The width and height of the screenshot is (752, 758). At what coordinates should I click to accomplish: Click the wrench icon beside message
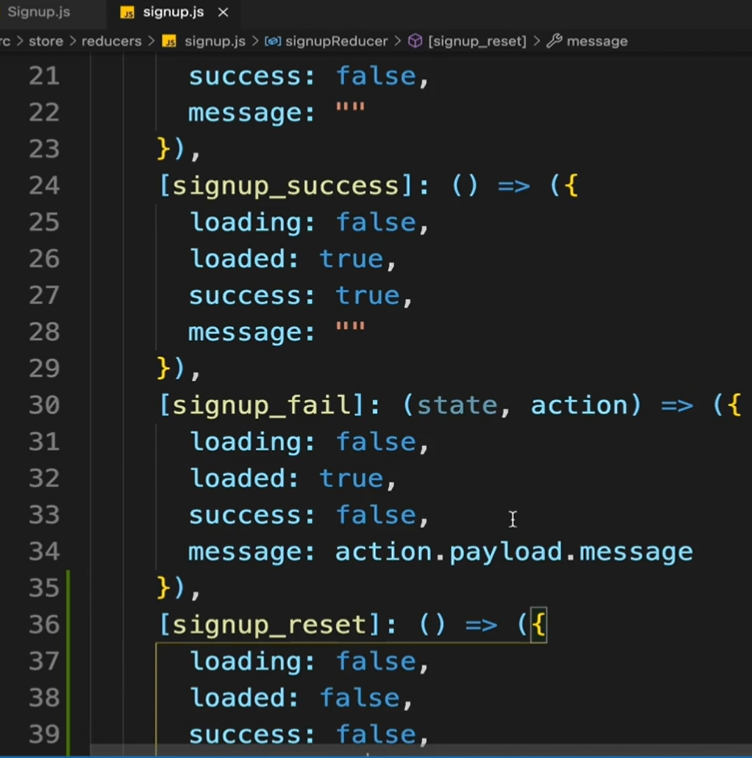click(554, 41)
